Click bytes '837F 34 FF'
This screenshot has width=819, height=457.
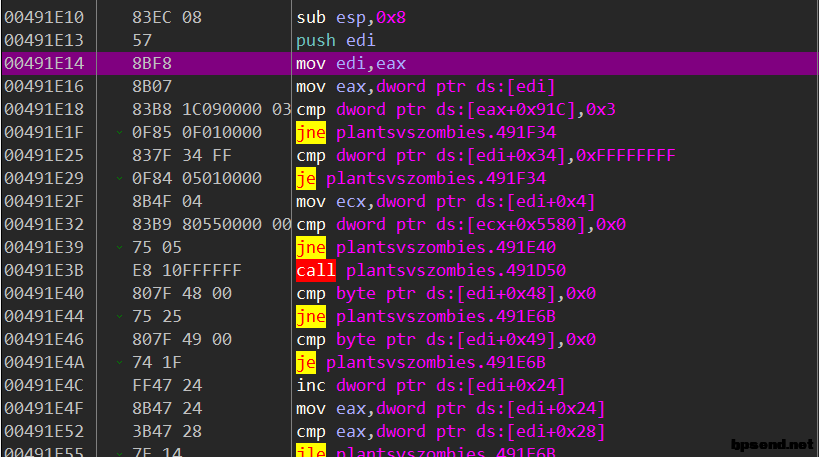click(182, 155)
